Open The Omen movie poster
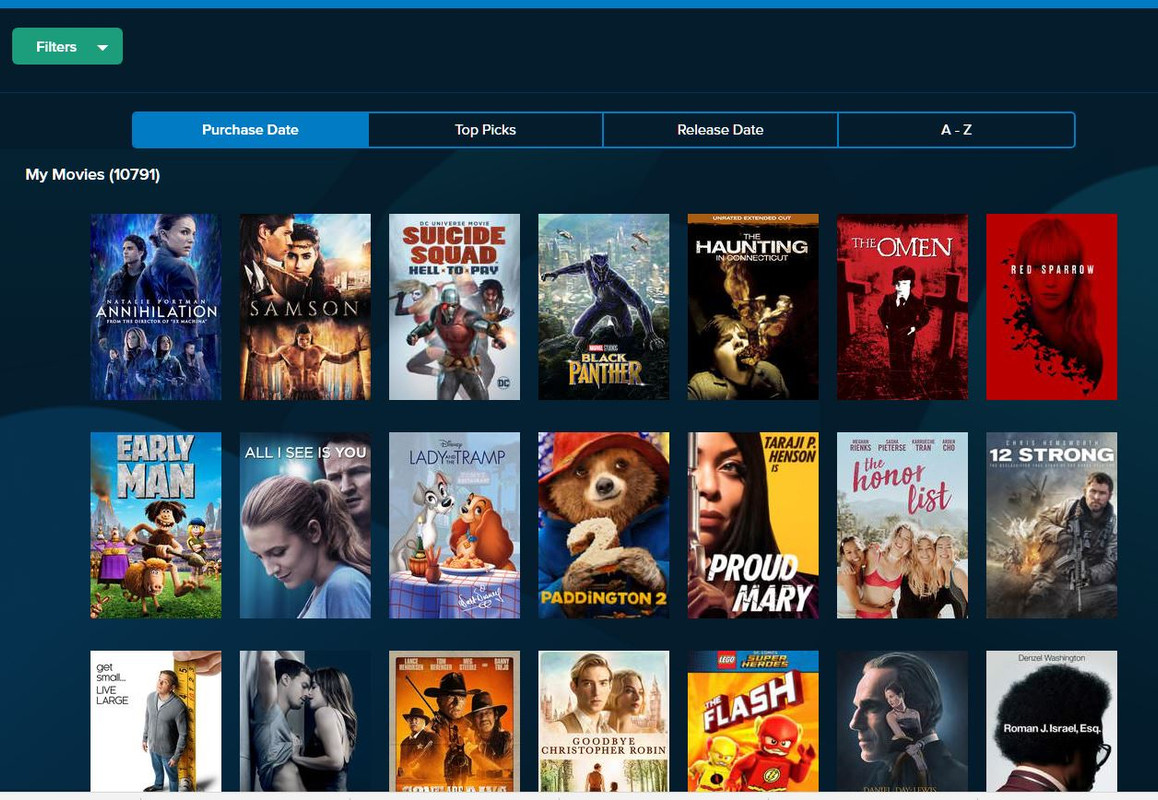 point(902,307)
